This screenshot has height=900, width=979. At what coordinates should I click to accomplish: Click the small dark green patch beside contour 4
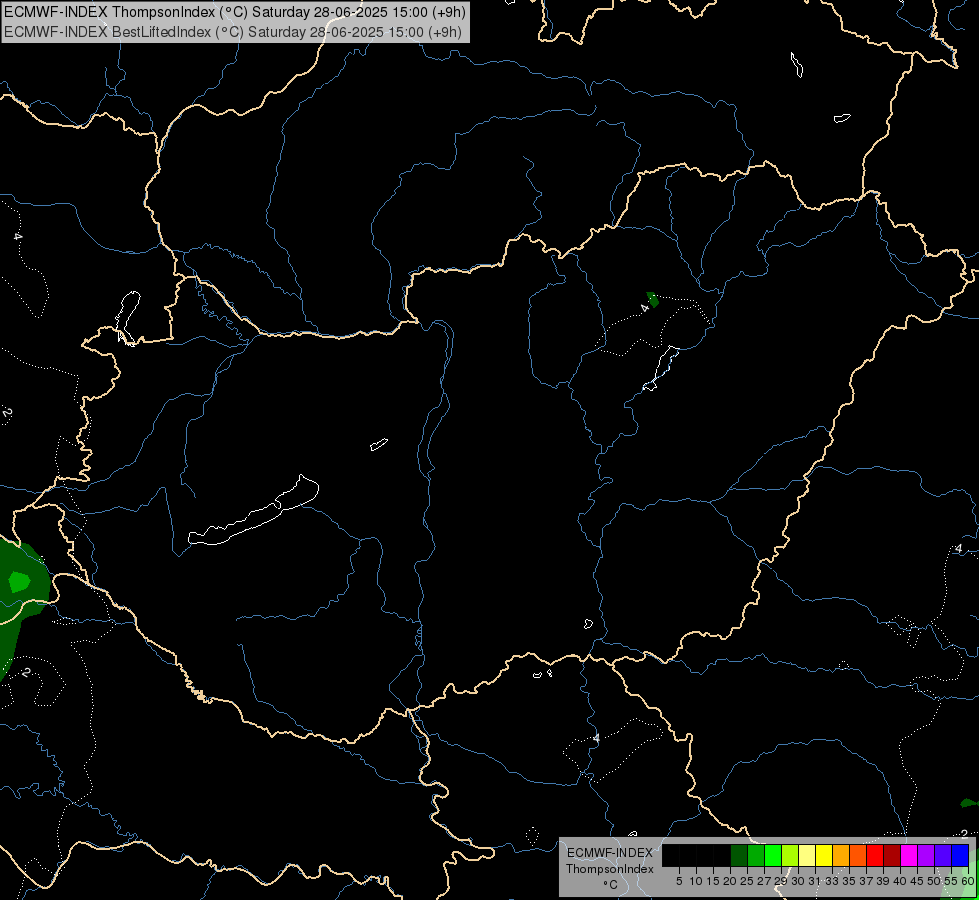(652, 299)
